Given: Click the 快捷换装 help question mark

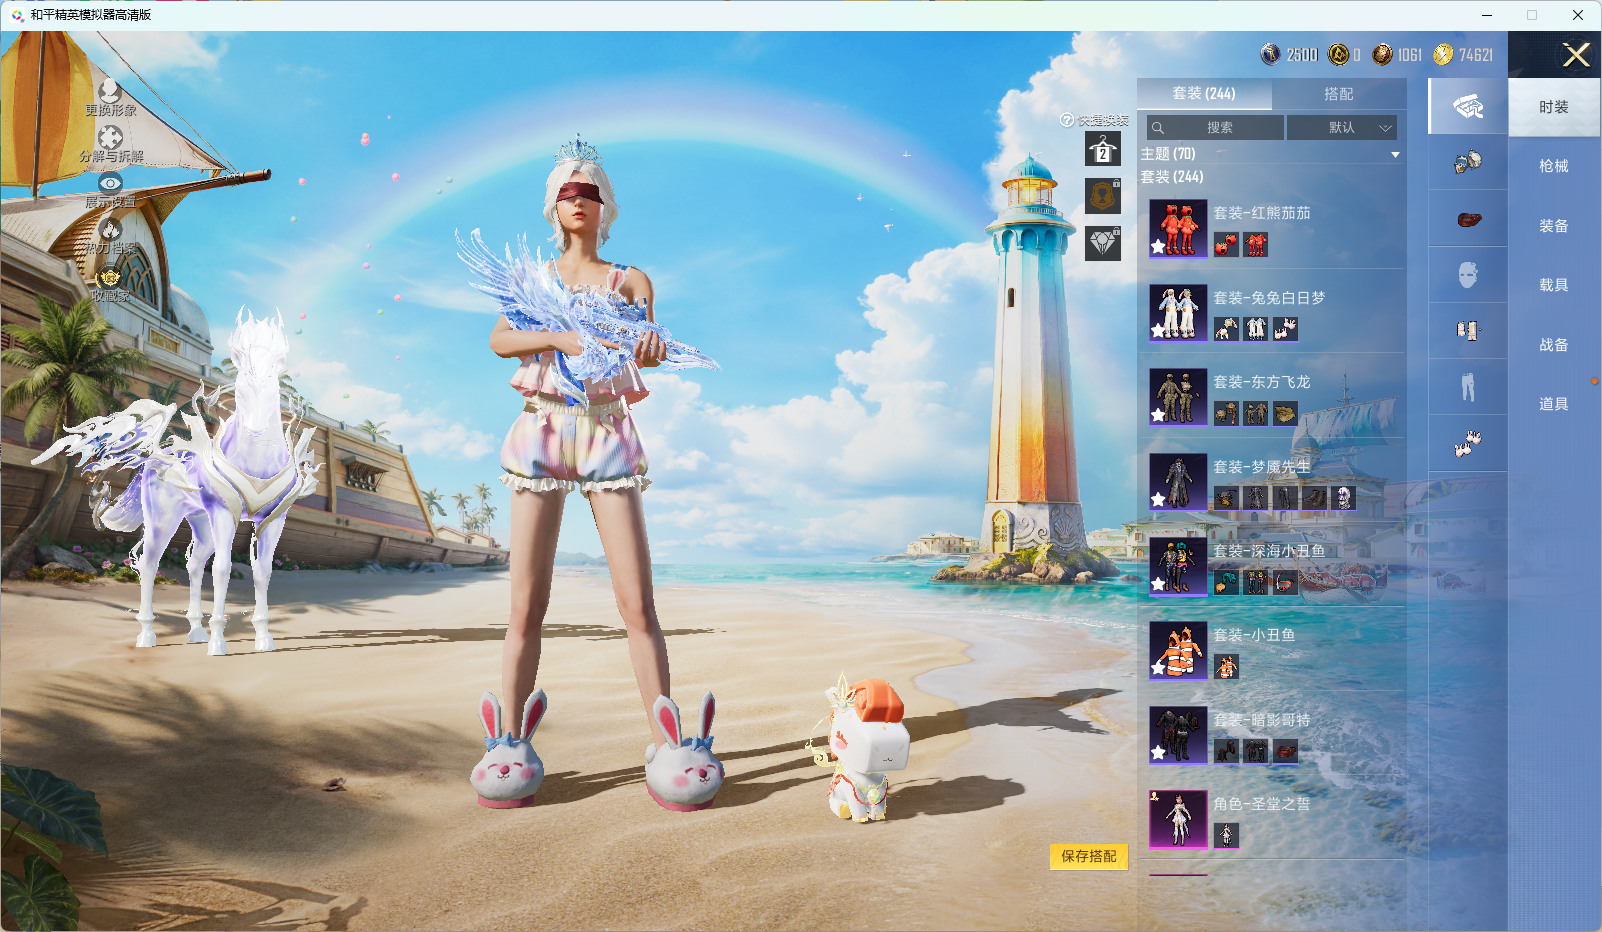Looking at the screenshot, I should click(1067, 120).
